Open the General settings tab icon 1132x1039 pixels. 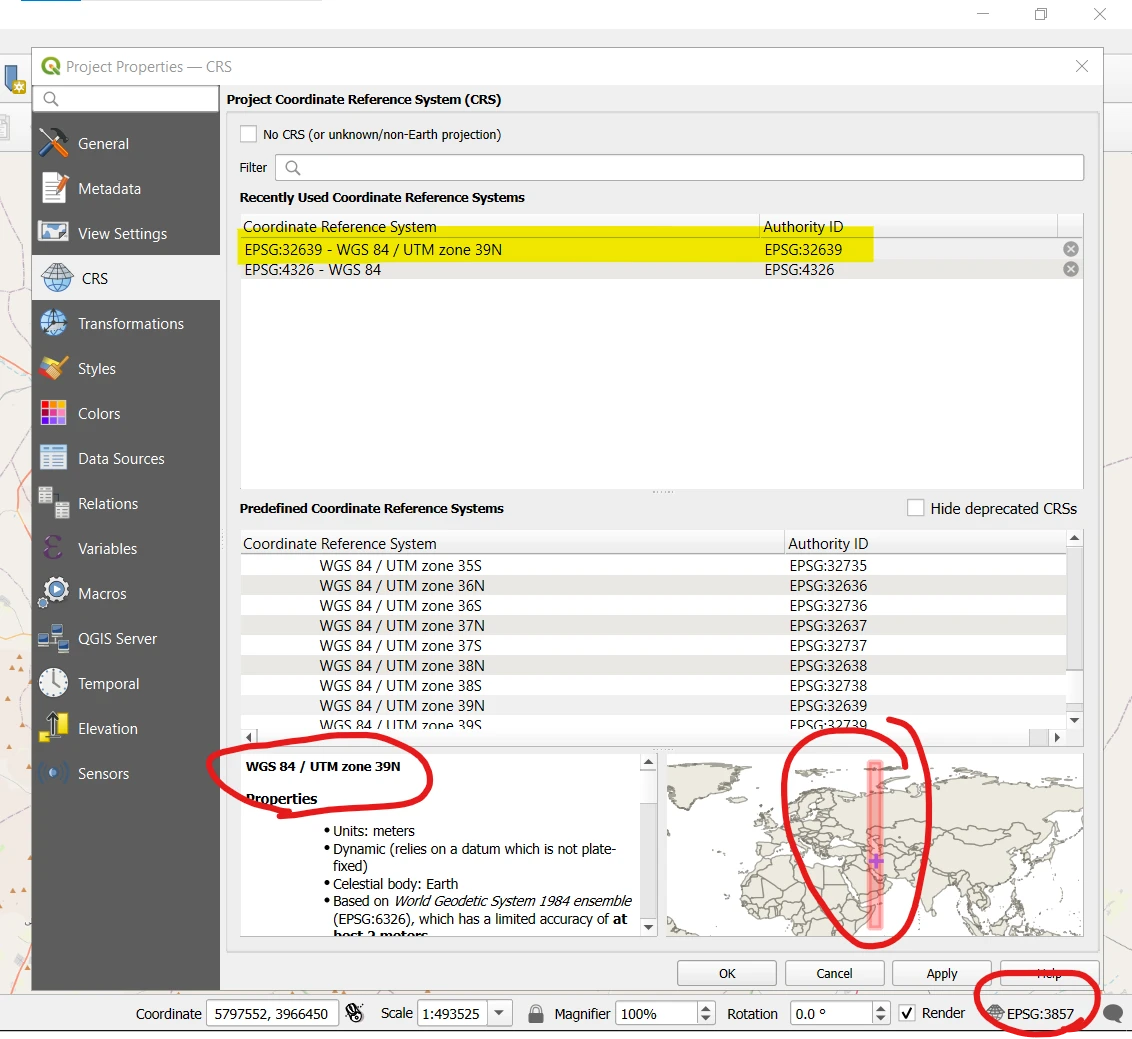point(53,143)
